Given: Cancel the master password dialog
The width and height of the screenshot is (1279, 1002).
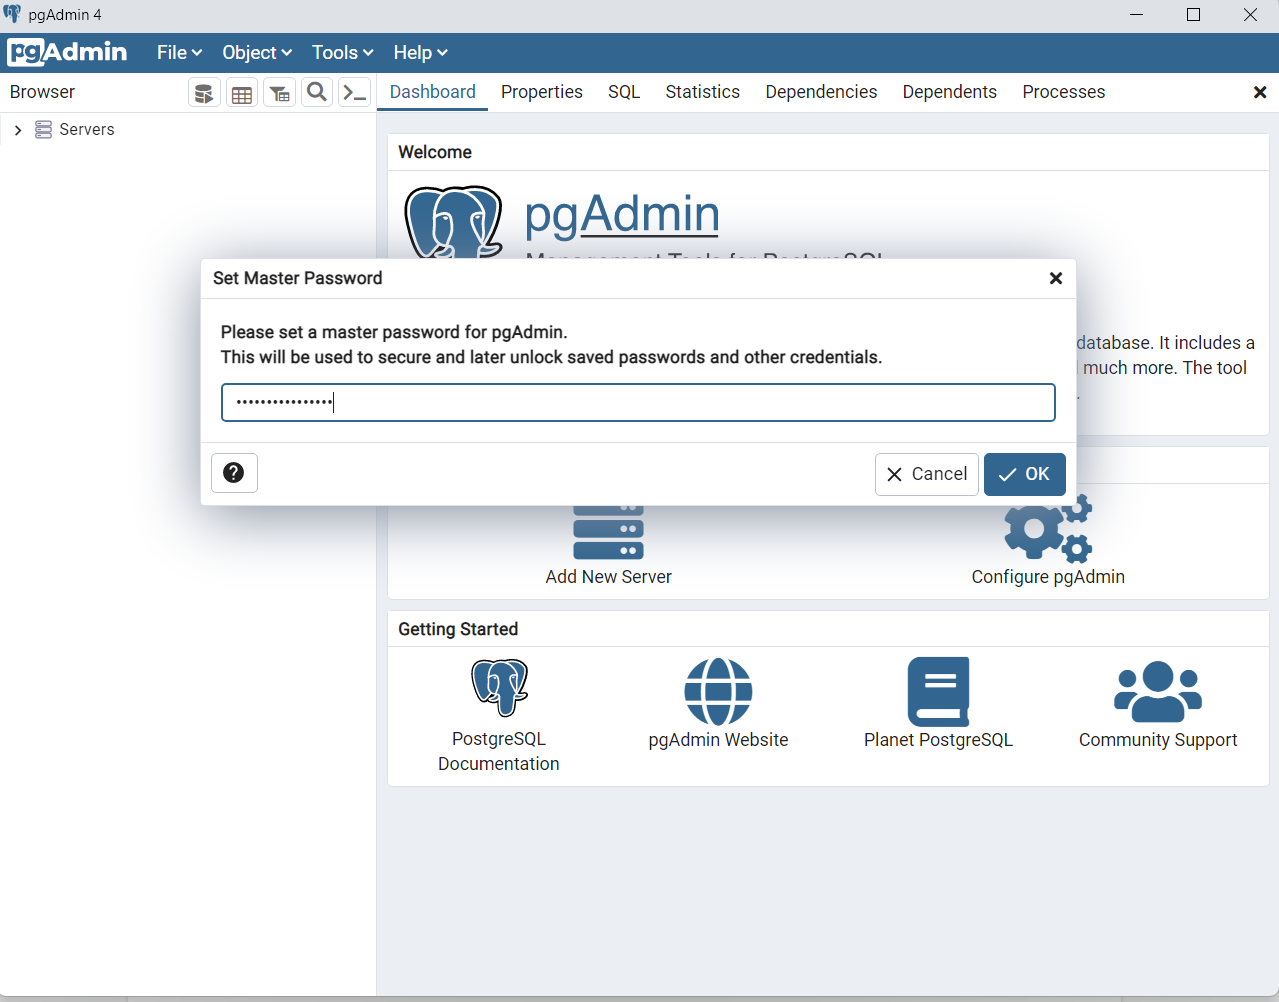Looking at the screenshot, I should tap(927, 474).
